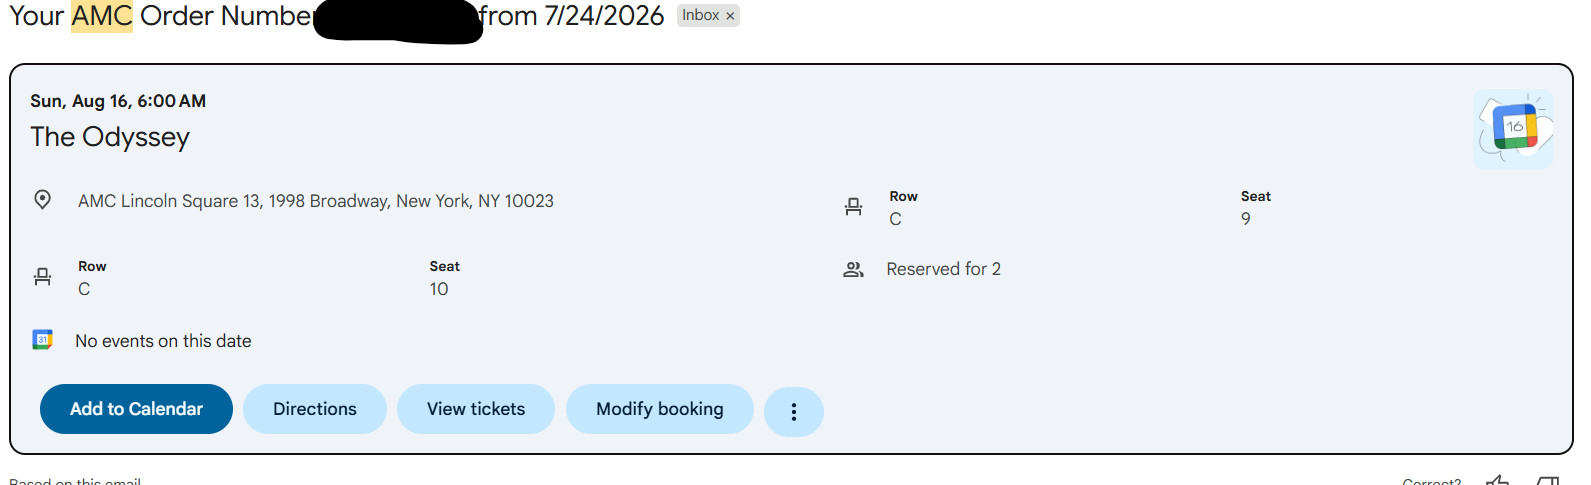Click the people icon by Reserved for 2
Screen dimensions: 1591x485
[853, 269]
